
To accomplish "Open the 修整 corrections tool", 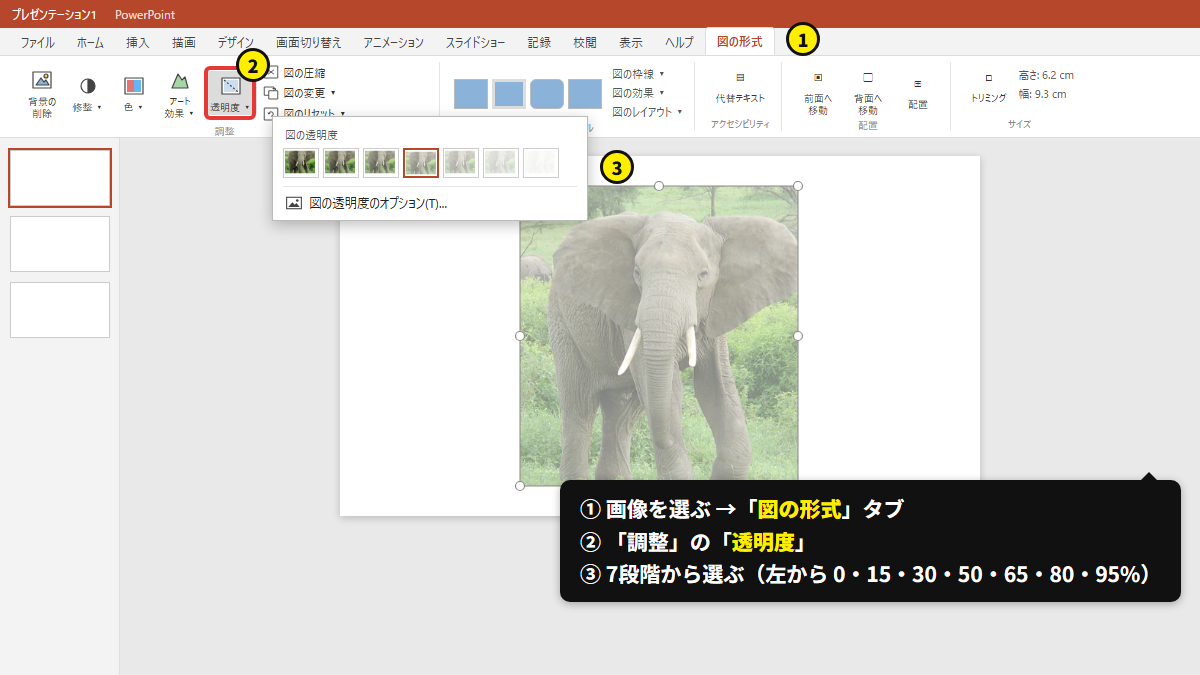I will click(88, 95).
